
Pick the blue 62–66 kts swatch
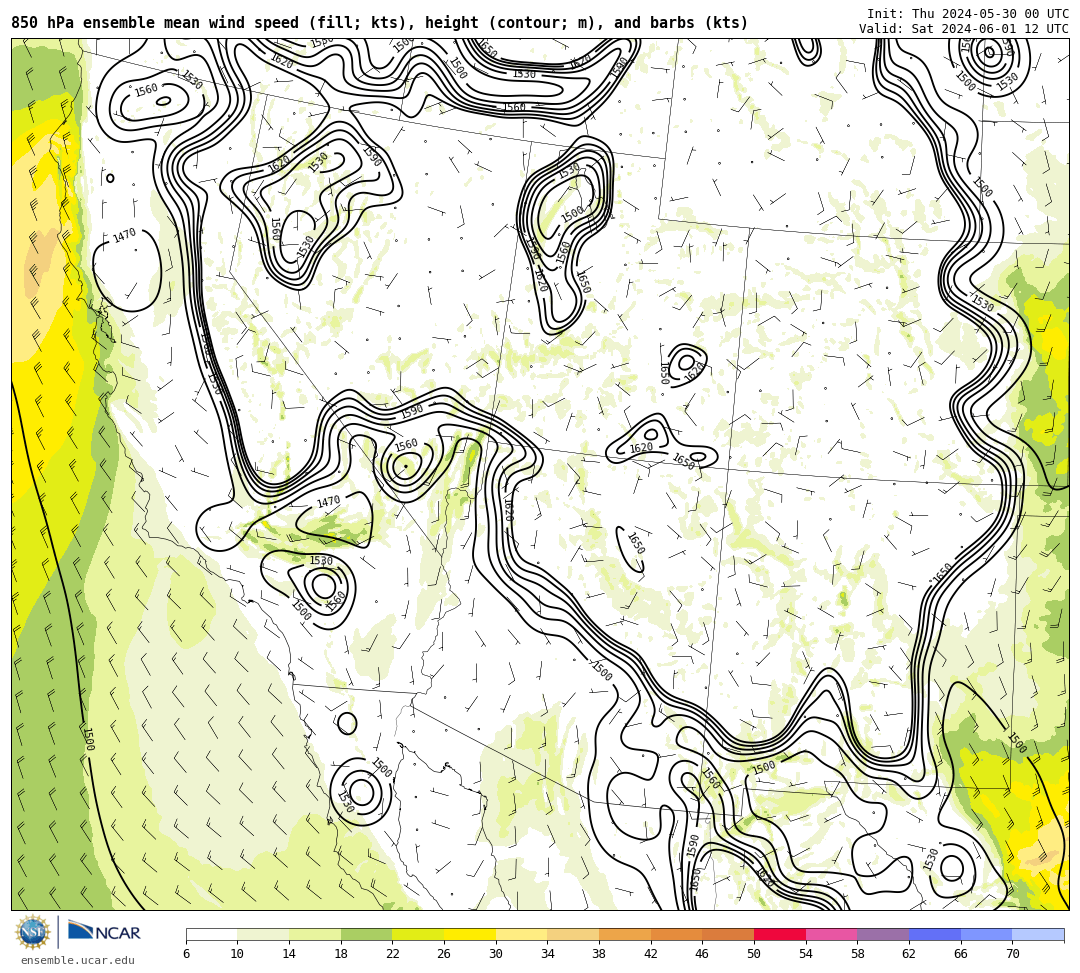[935, 934]
